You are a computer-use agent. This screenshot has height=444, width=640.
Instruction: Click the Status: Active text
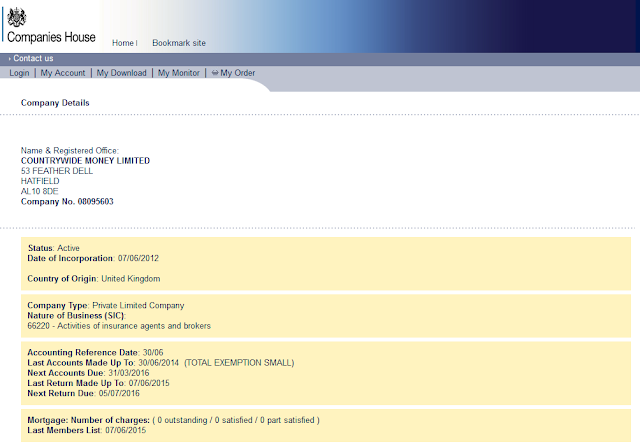pyautogui.click(x=54, y=248)
